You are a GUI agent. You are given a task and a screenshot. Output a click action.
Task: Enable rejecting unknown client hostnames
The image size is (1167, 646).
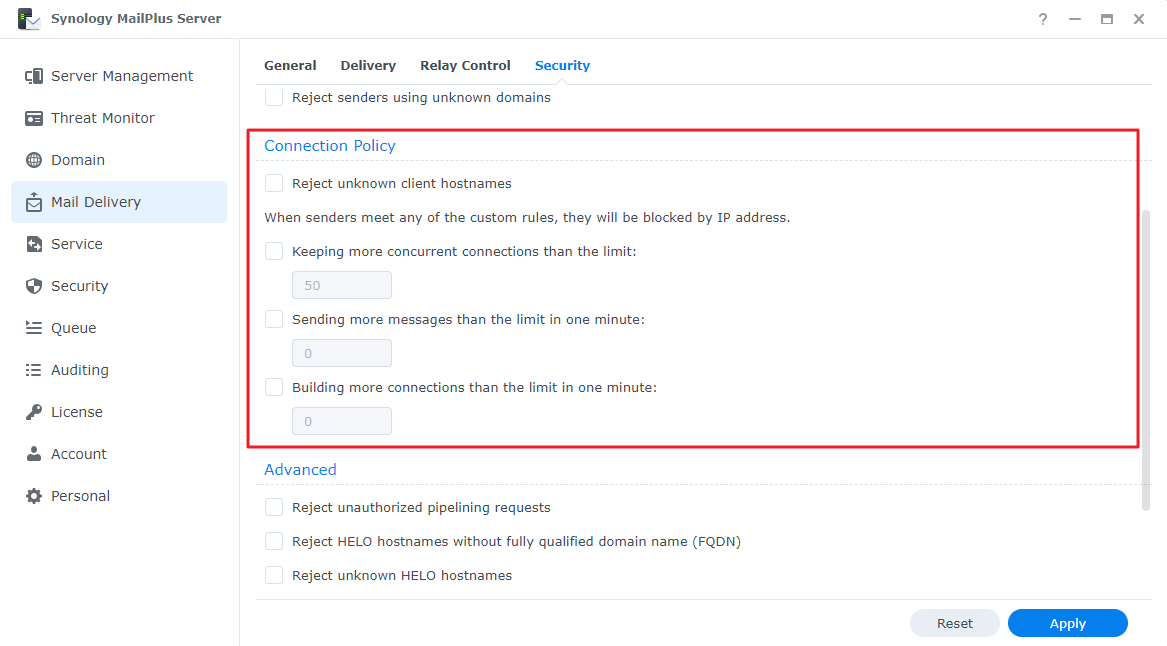(x=274, y=183)
